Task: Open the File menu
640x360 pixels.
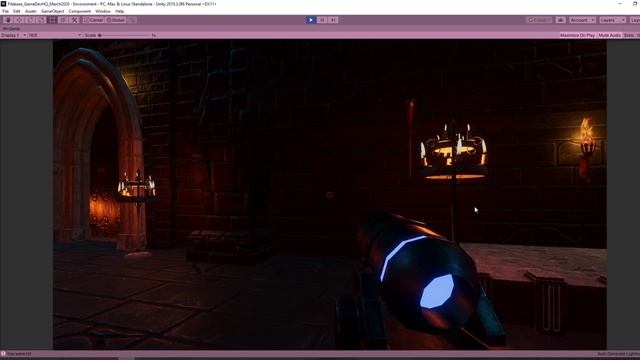Action: [5, 11]
